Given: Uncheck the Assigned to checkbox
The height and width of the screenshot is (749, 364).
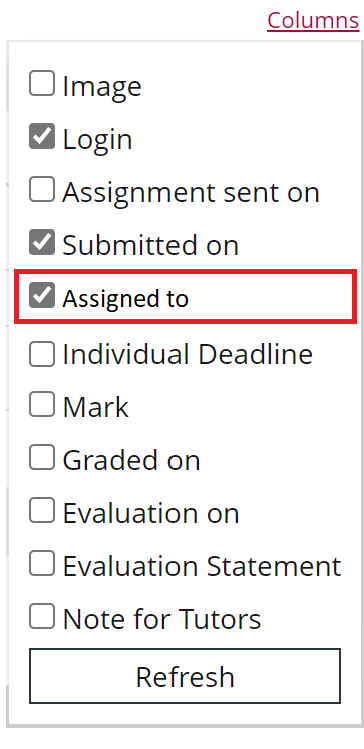Looking at the screenshot, I should 42,295.
